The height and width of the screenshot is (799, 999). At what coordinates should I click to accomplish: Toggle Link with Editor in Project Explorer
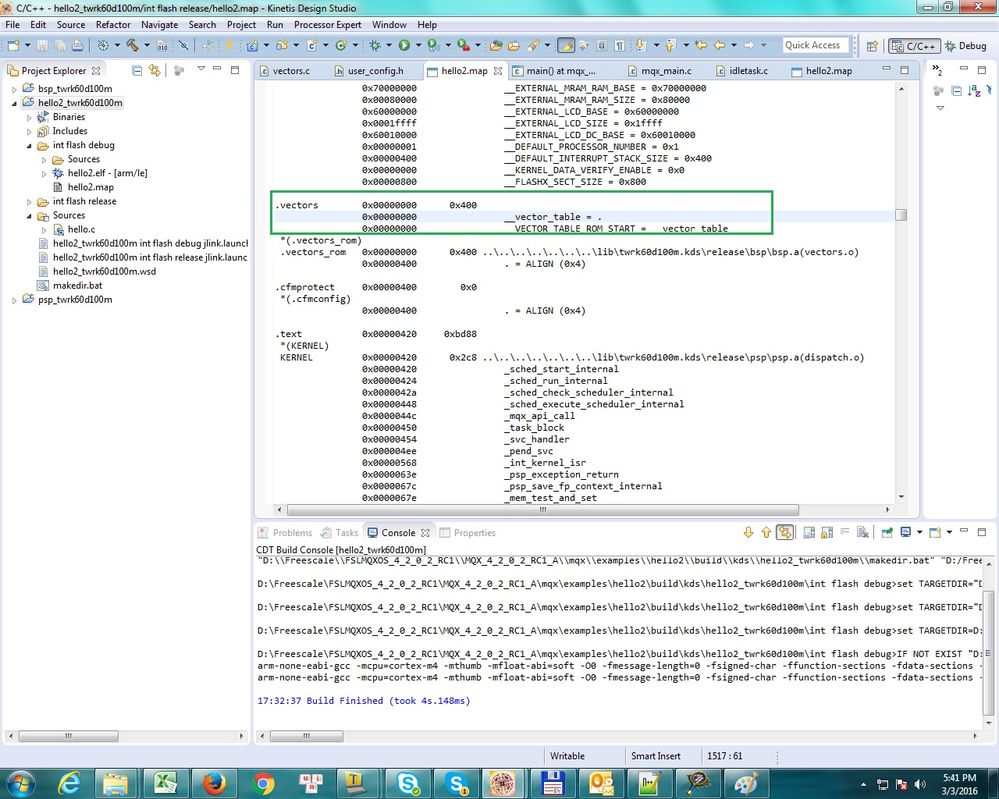(155, 70)
